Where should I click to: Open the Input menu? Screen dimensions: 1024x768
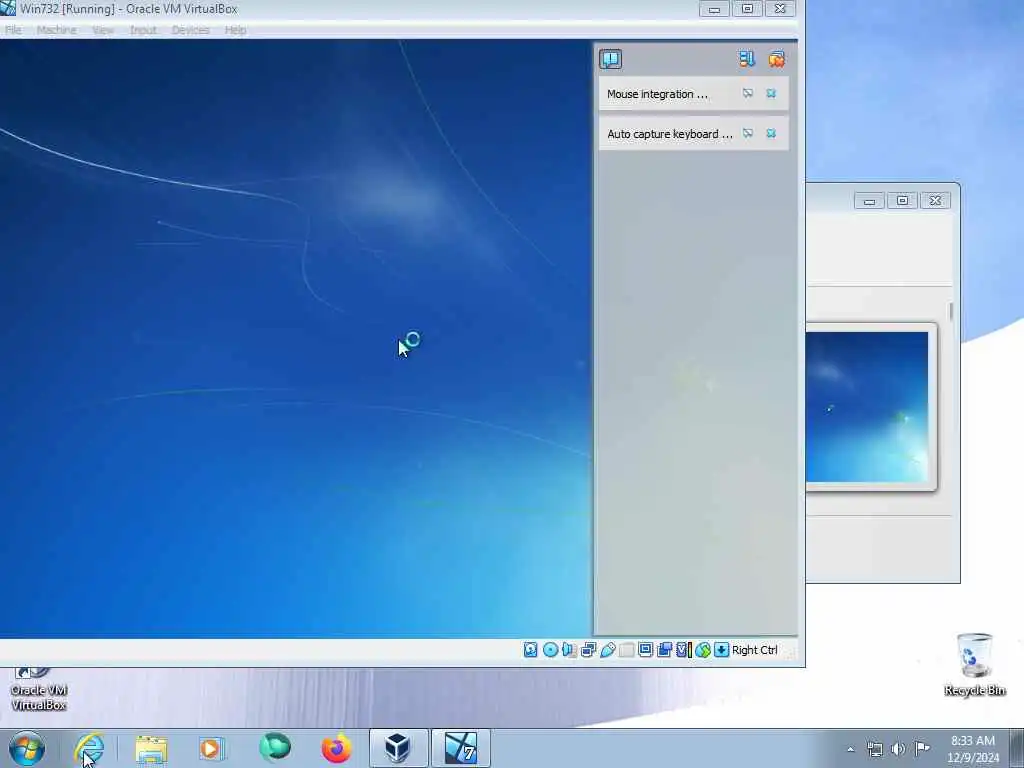pos(143,30)
